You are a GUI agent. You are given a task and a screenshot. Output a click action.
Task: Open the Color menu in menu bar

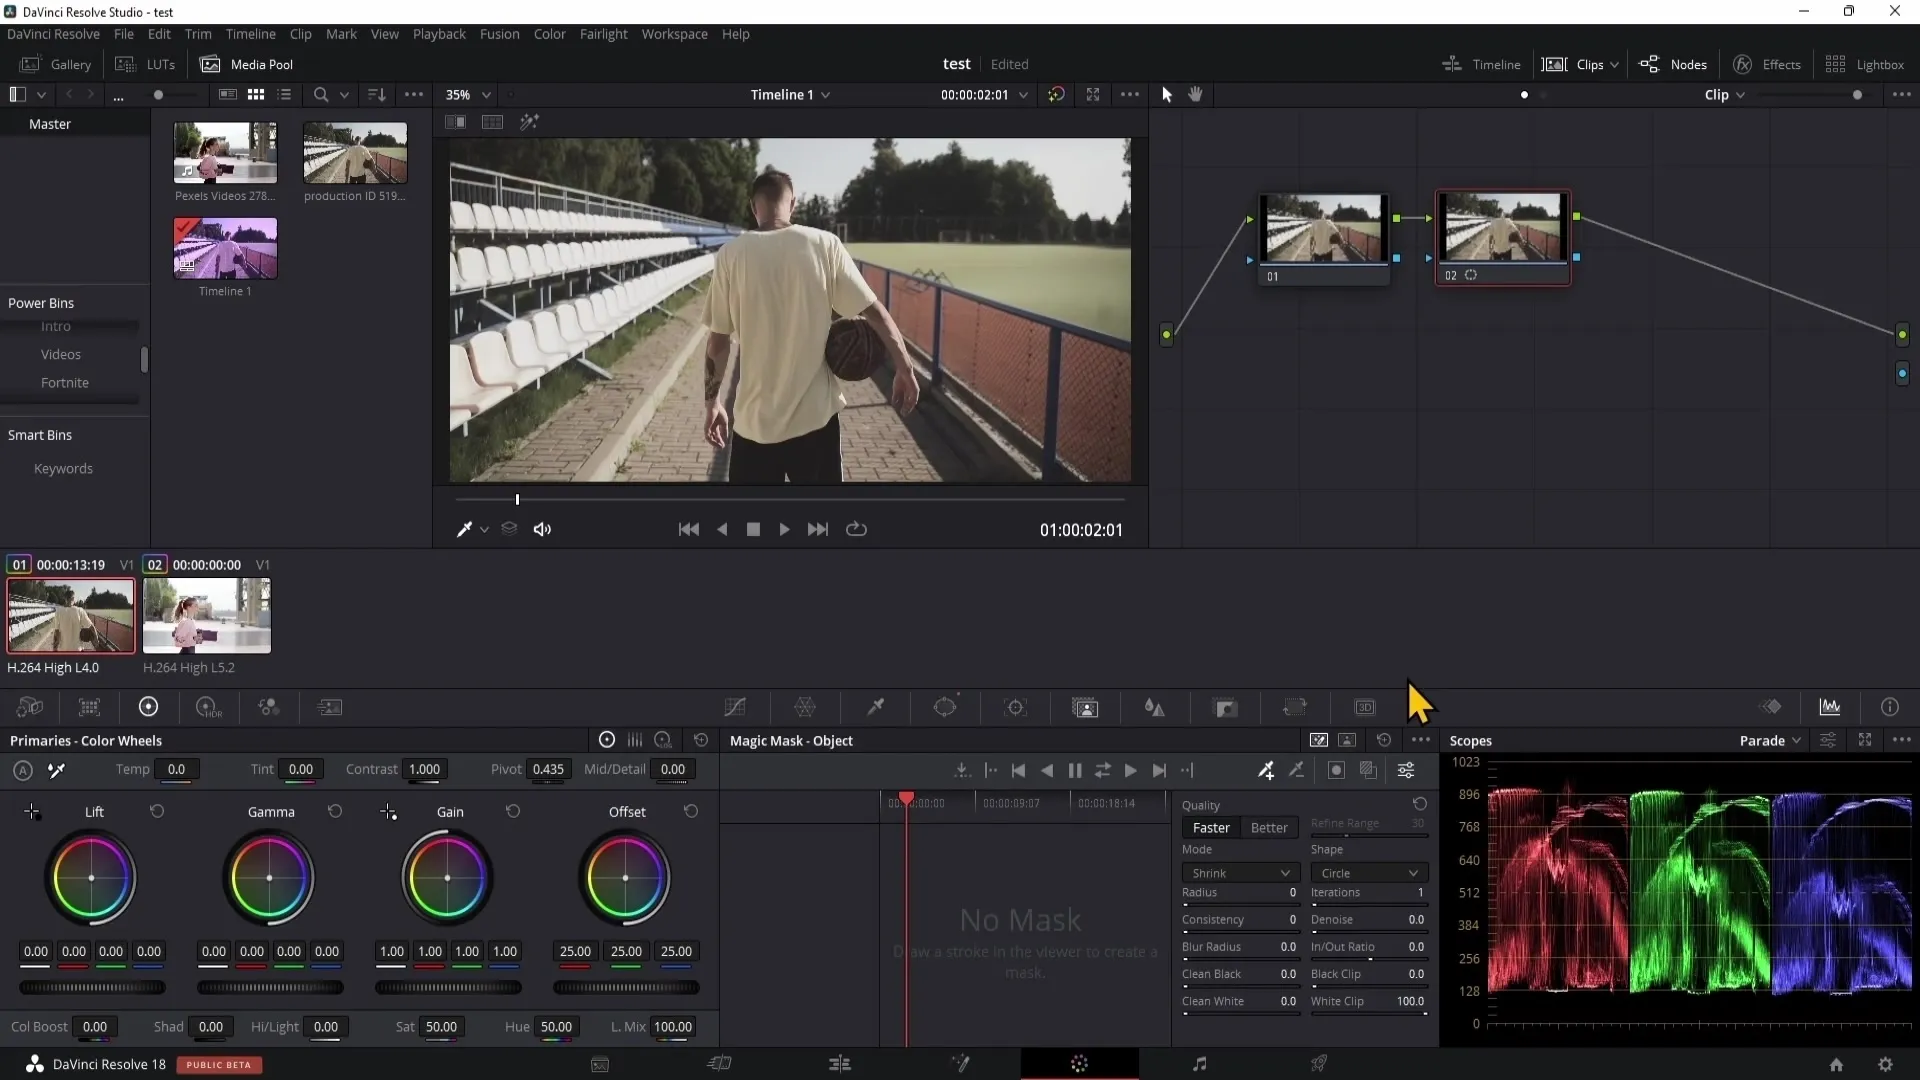(551, 34)
